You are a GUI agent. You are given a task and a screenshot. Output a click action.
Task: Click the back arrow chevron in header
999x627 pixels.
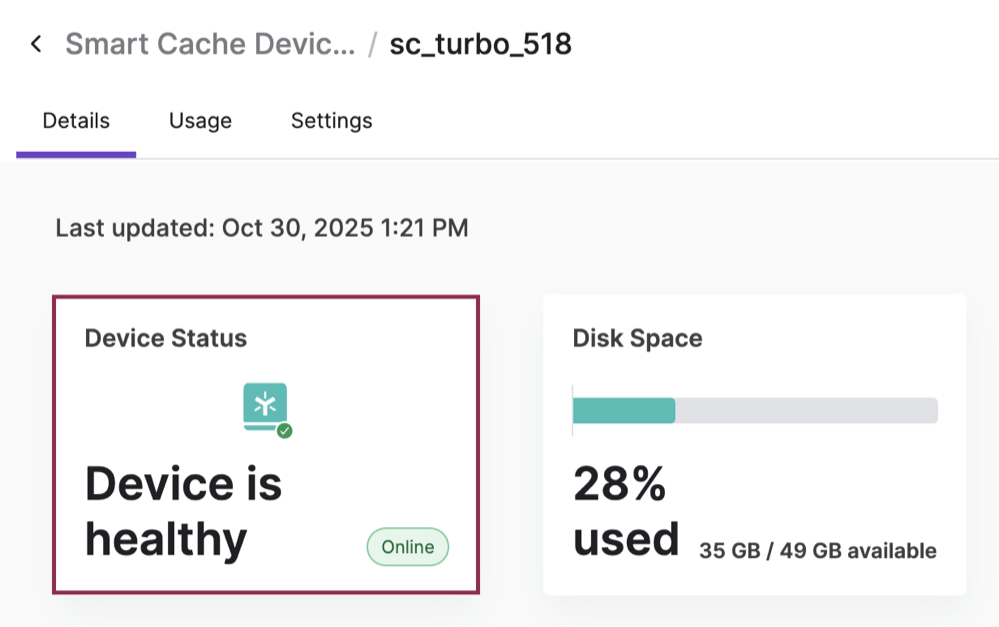click(x=36, y=43)
